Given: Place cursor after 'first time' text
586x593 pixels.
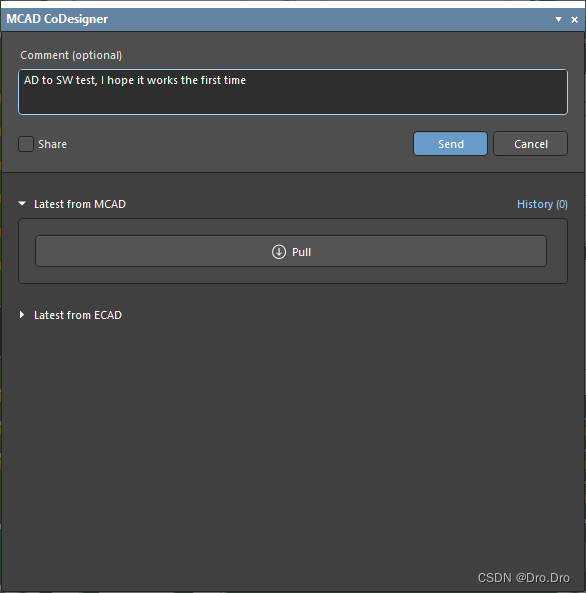Looking at the screenshot, I should [x=247, y=80].
